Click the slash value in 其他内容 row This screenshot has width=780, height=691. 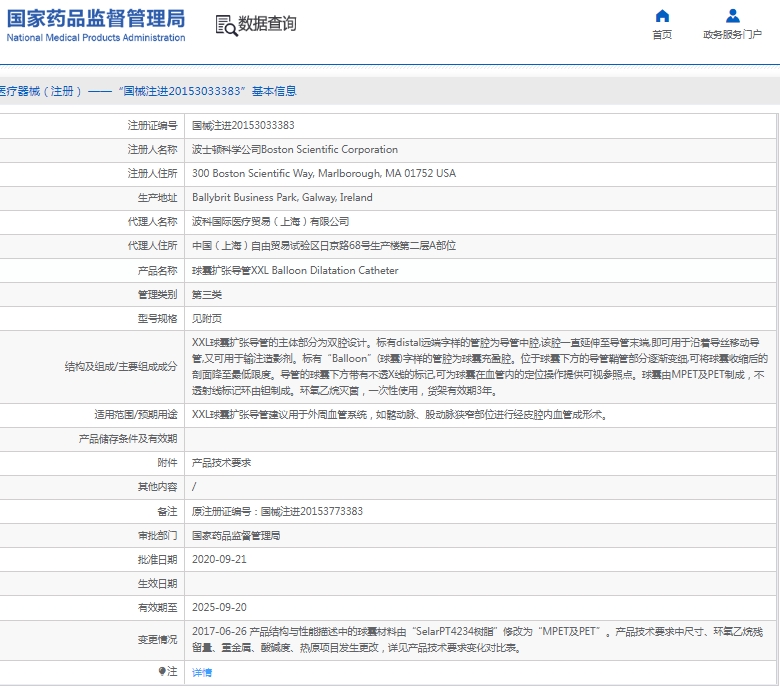tap(194, 487)
